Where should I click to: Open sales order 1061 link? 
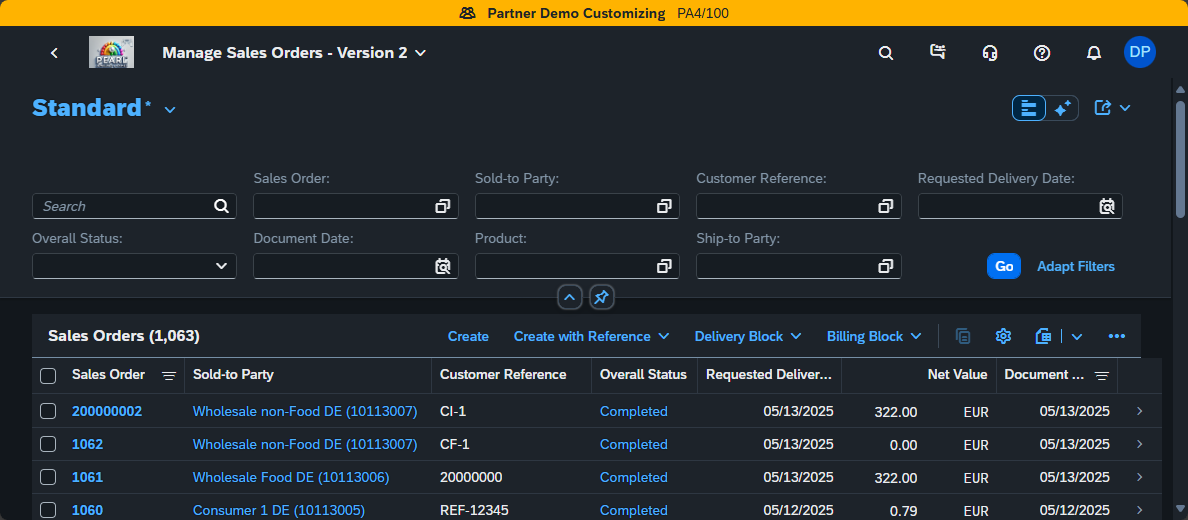(87, 478)
